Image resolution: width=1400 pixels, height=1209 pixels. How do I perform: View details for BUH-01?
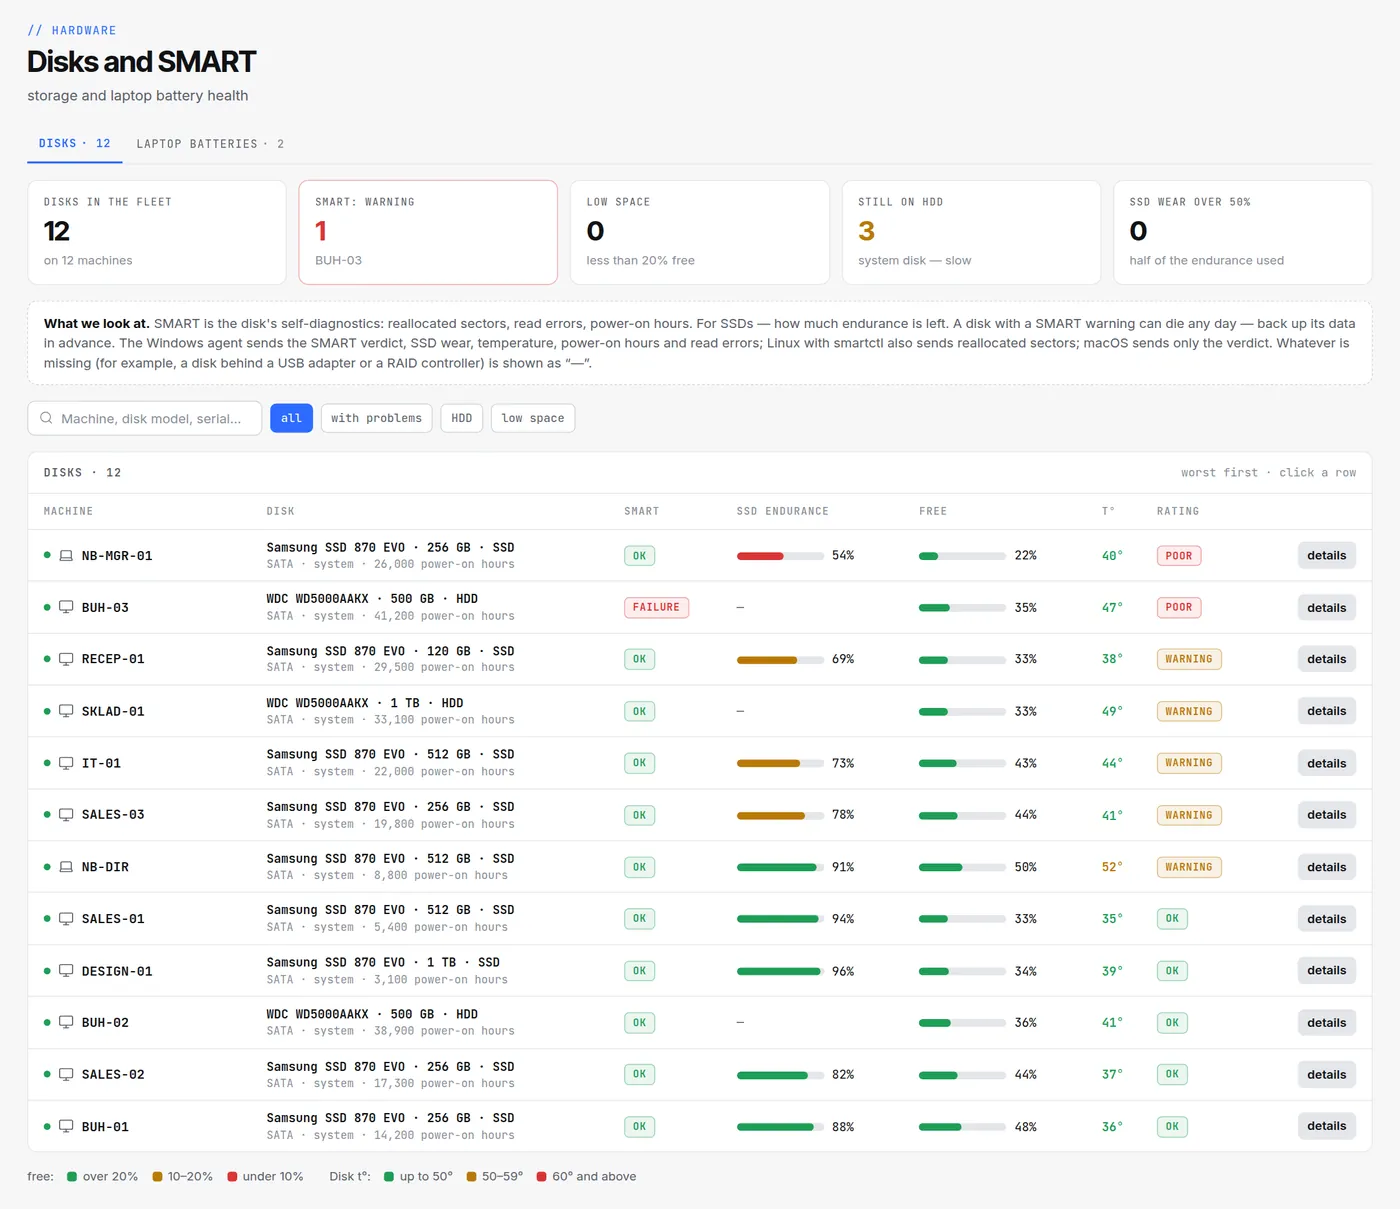click(x=1326, y=1126)
